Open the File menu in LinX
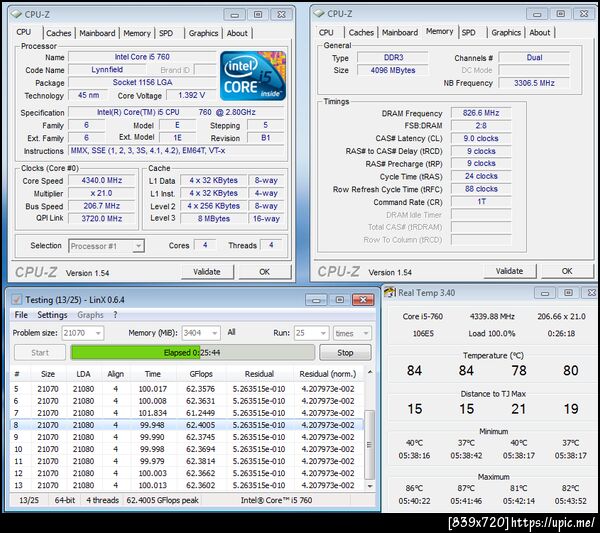Screen dimensions: 600x533 pyautogui.click(x=21, y=315)
